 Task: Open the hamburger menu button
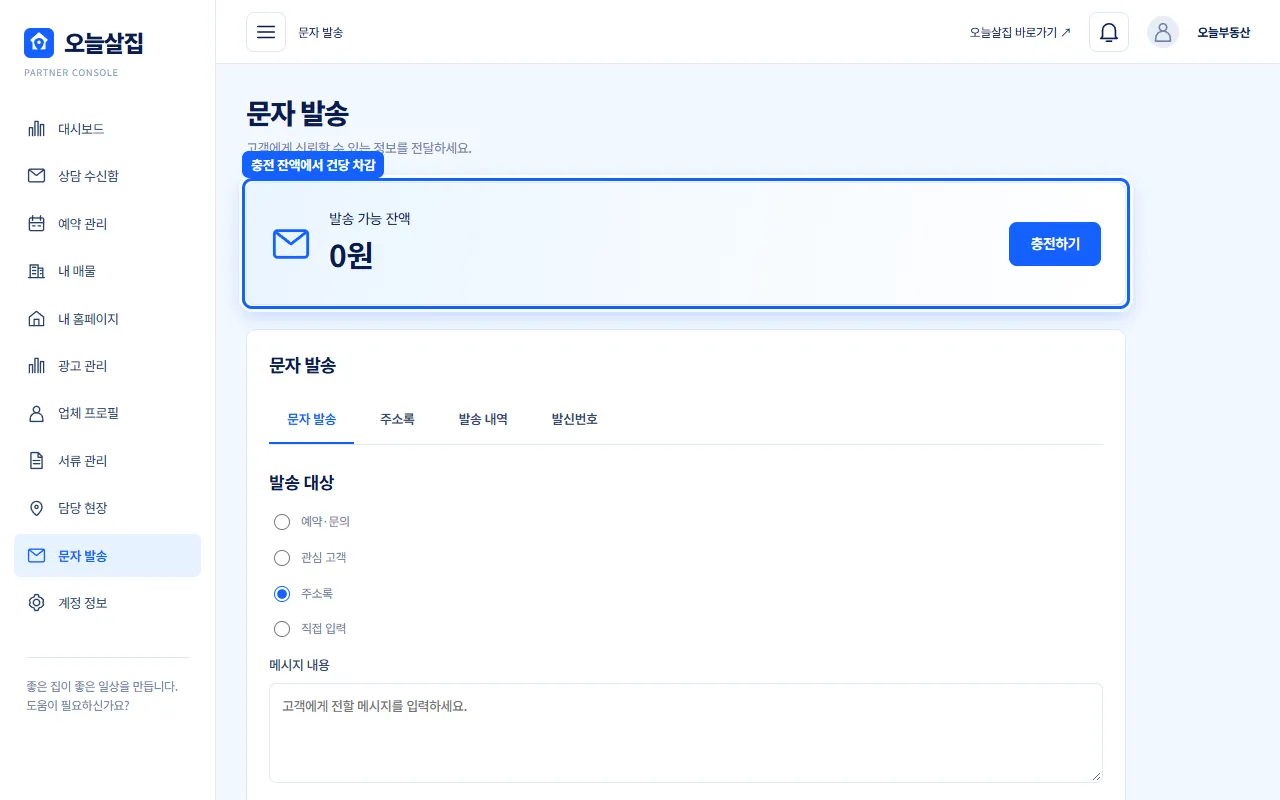(x=266, y=32)
